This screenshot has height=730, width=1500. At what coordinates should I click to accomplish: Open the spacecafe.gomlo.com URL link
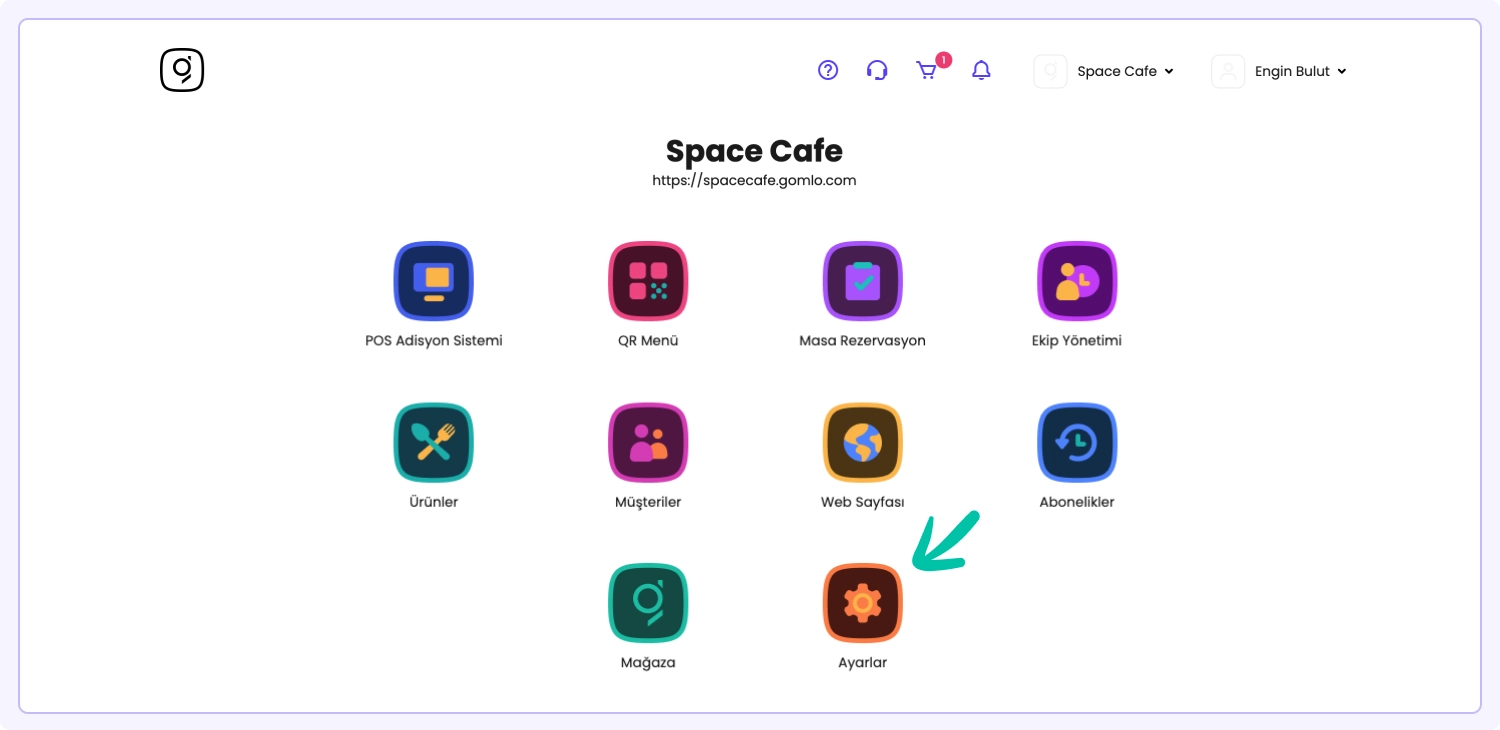[x=754, y=181]
